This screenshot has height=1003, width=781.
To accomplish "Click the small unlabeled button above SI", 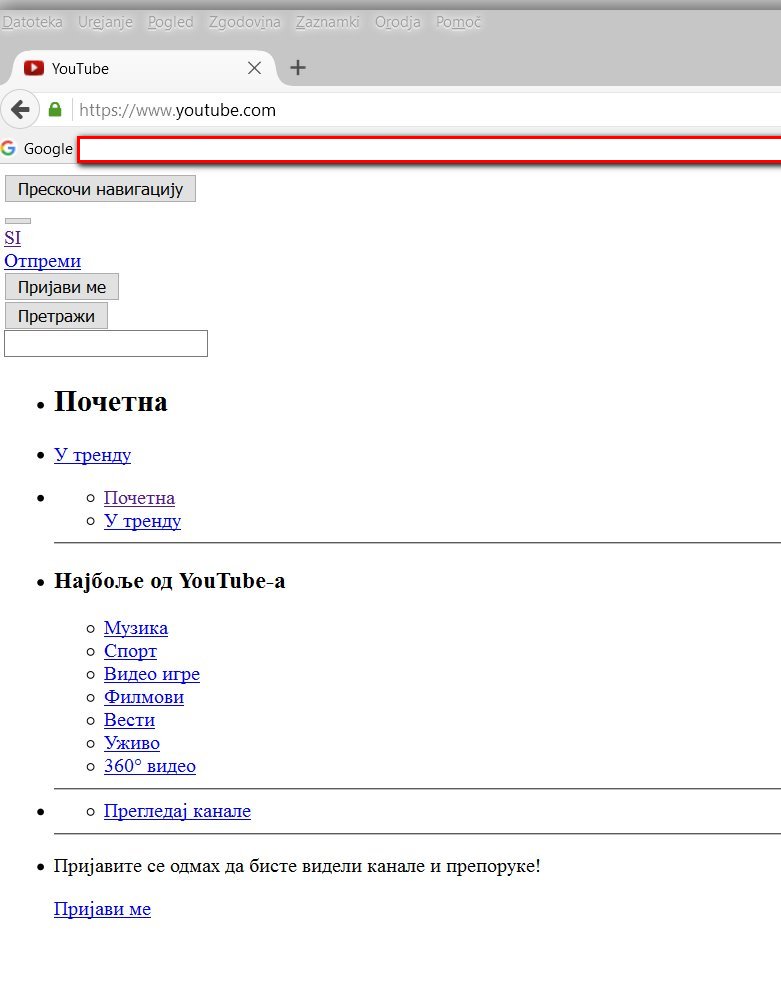I will tap(18, 221).
